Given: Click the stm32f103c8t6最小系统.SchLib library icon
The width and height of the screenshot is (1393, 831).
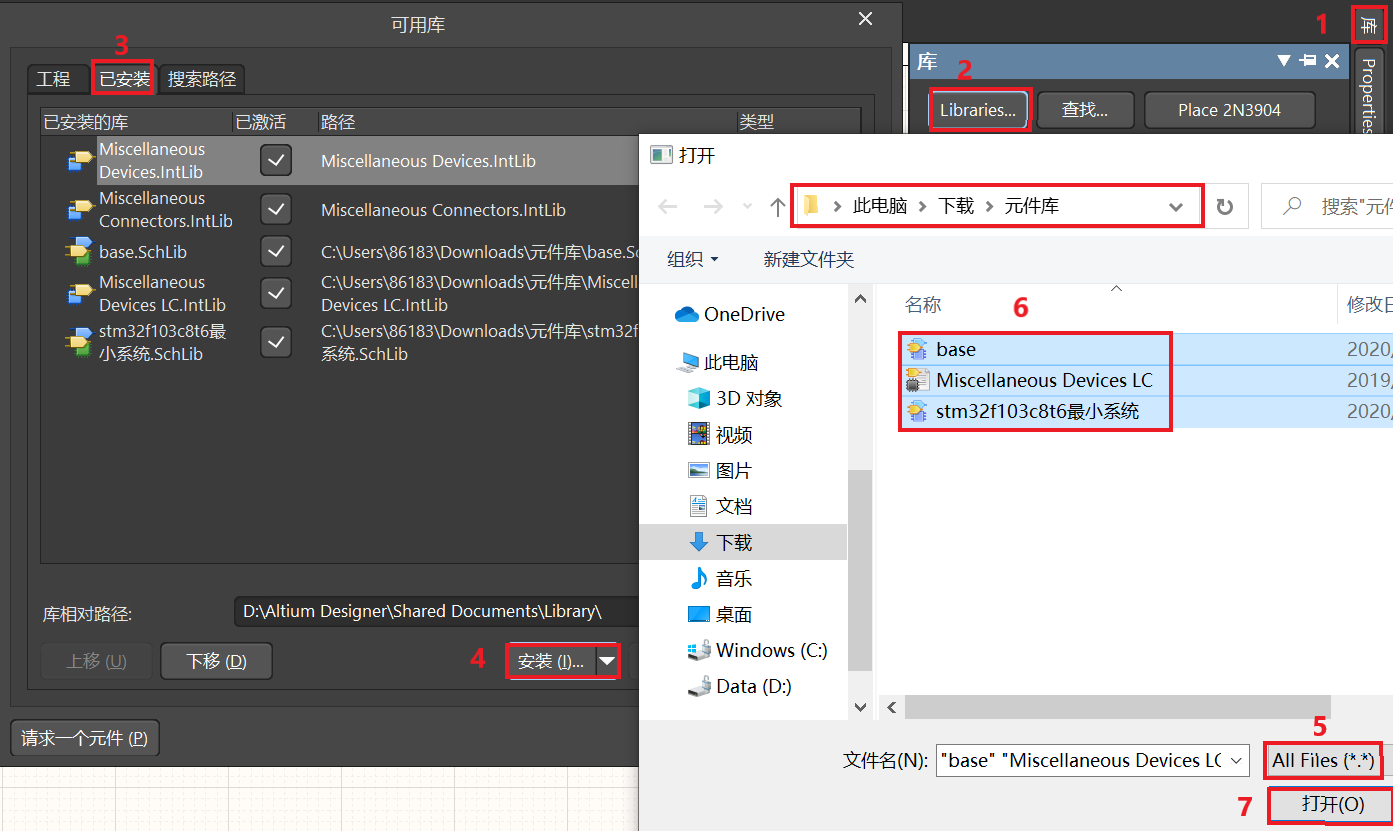Looking at the screenshot, I should tap(80, 342).
